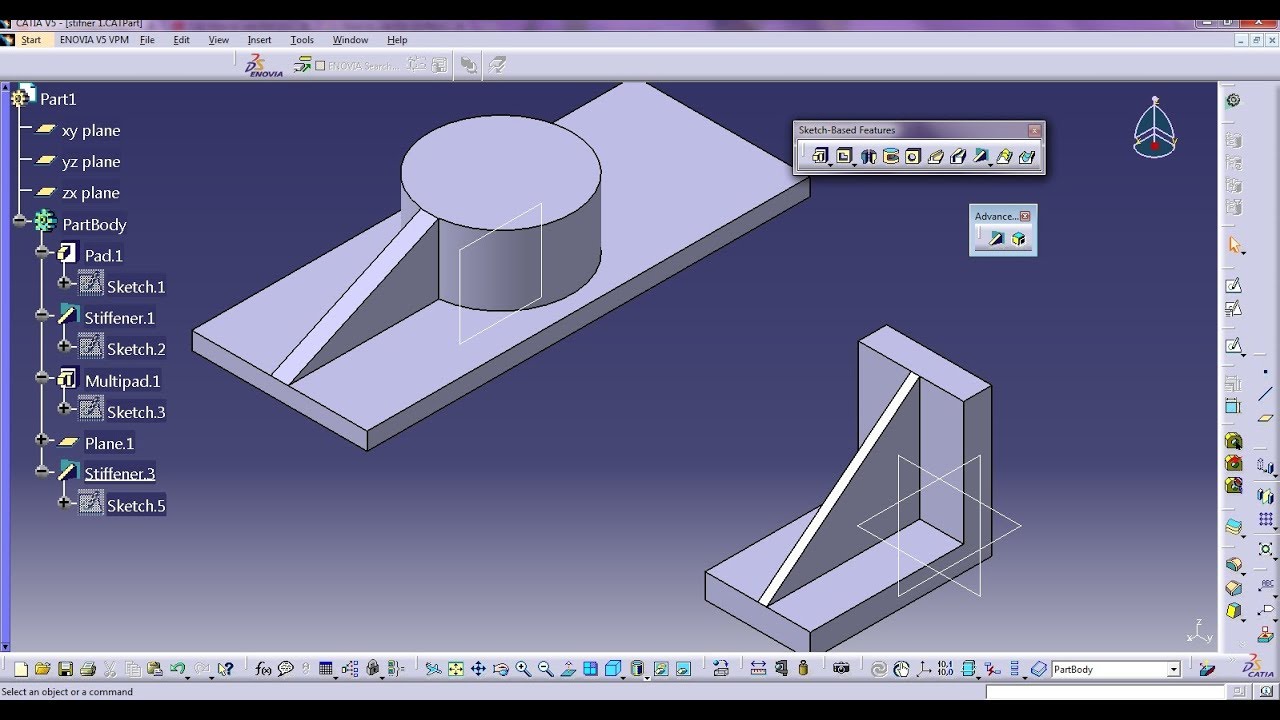The image size is (1280, 720).
Task: Select Sketch.3 in the specification tree
Action: pos(136,412)
